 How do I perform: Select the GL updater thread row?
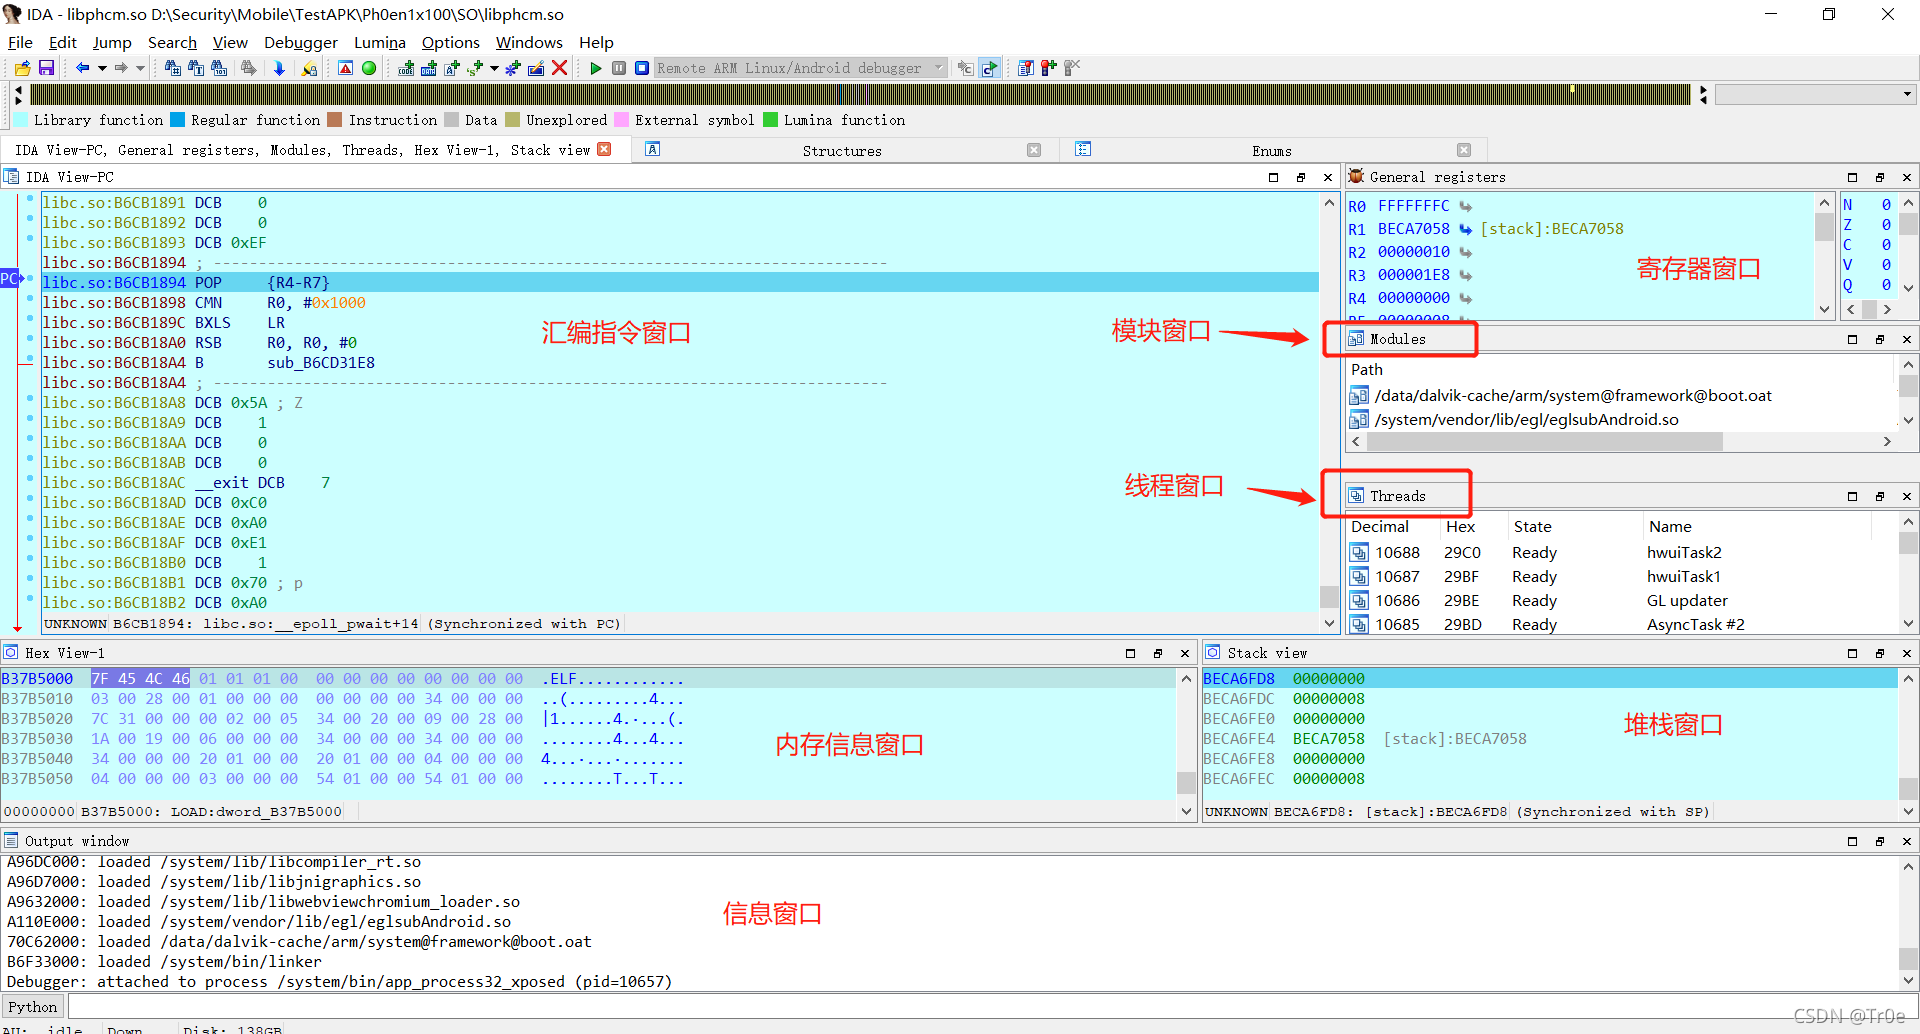(1620, 600)
